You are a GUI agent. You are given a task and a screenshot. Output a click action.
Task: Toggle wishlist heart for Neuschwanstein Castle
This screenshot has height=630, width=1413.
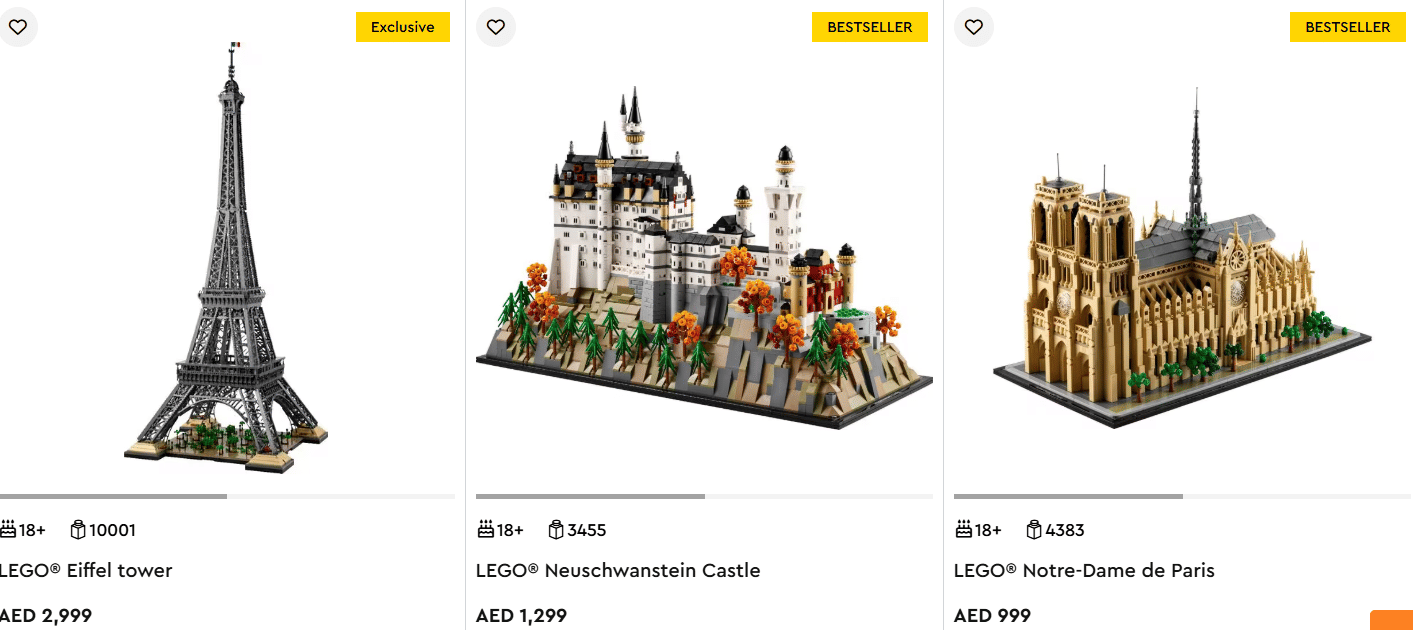coord(495,27)
